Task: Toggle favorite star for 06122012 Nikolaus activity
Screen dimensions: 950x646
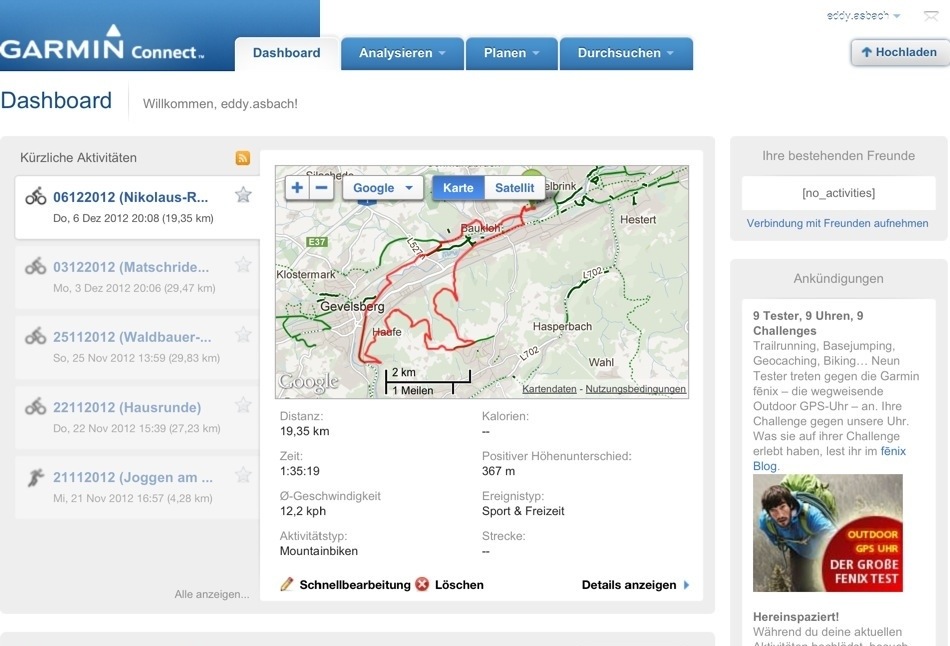Action: 243,195
